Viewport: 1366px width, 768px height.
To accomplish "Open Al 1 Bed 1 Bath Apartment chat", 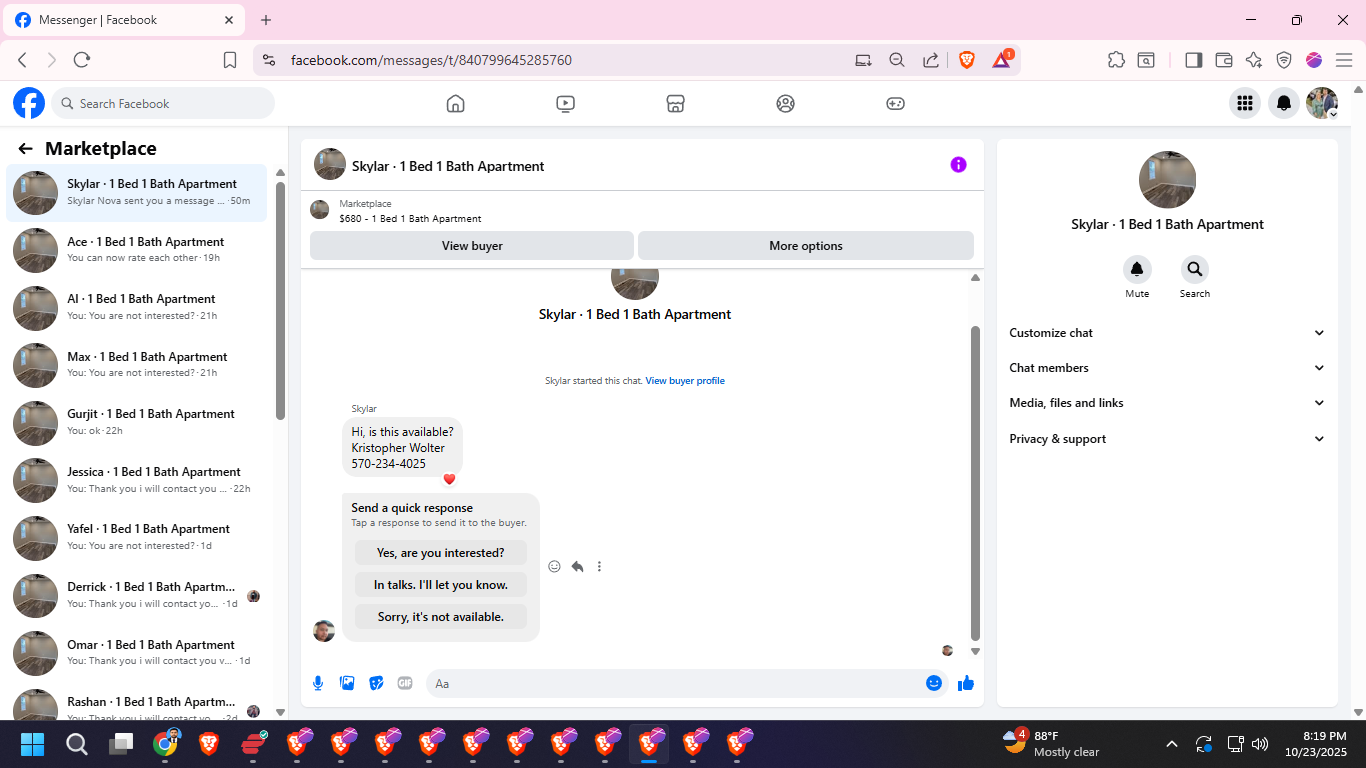I will click(x=137, y=308).
